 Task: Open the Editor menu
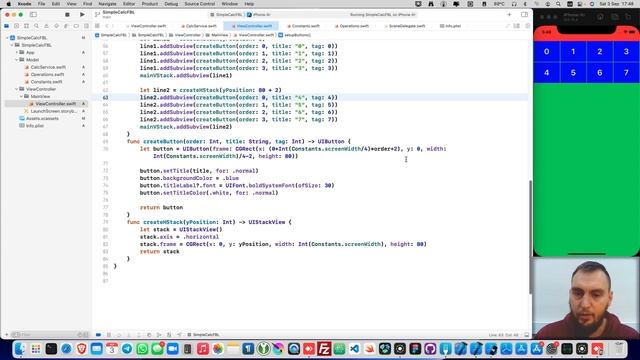click(x=129, y=4)
